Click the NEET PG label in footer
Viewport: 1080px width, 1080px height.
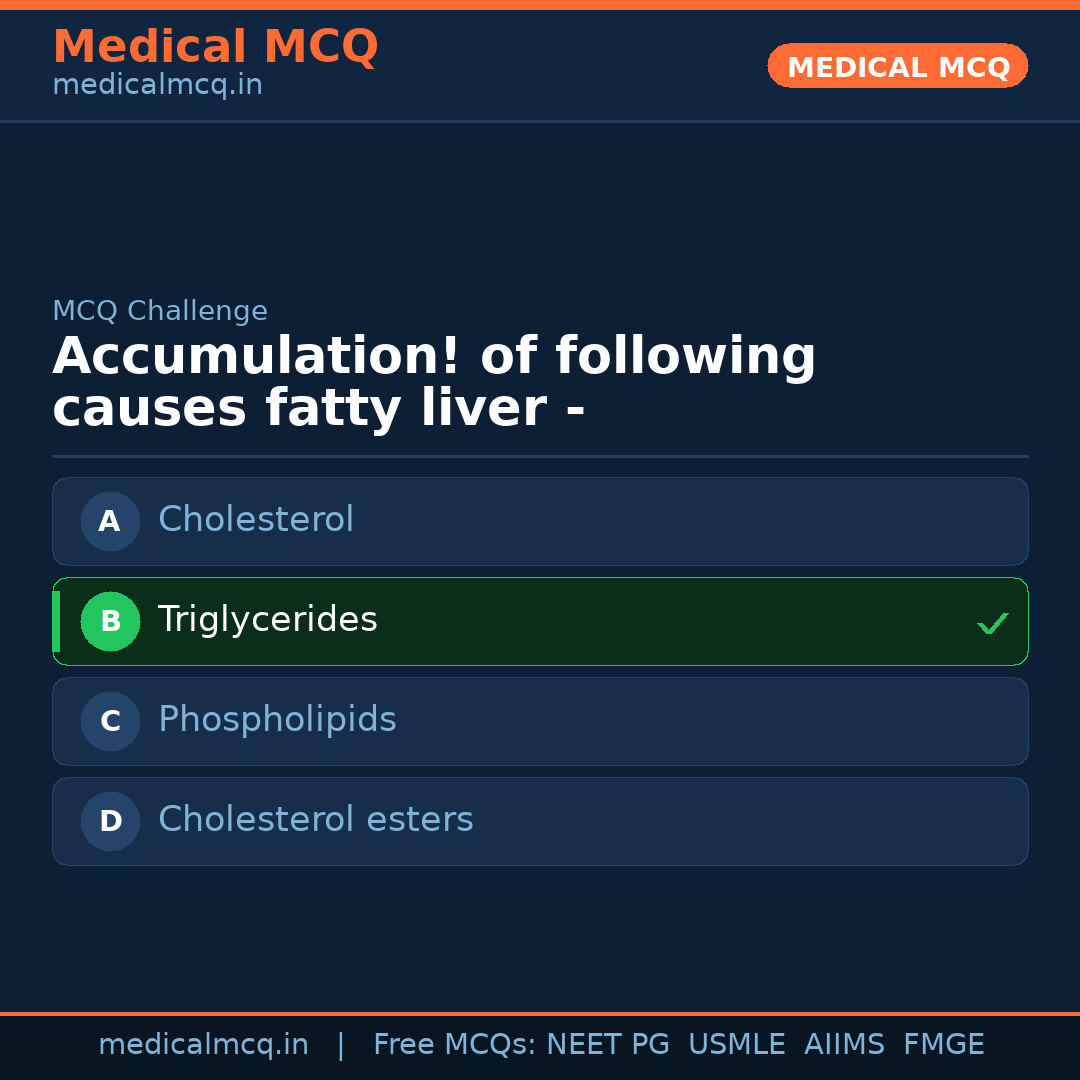pos(607,1044)
